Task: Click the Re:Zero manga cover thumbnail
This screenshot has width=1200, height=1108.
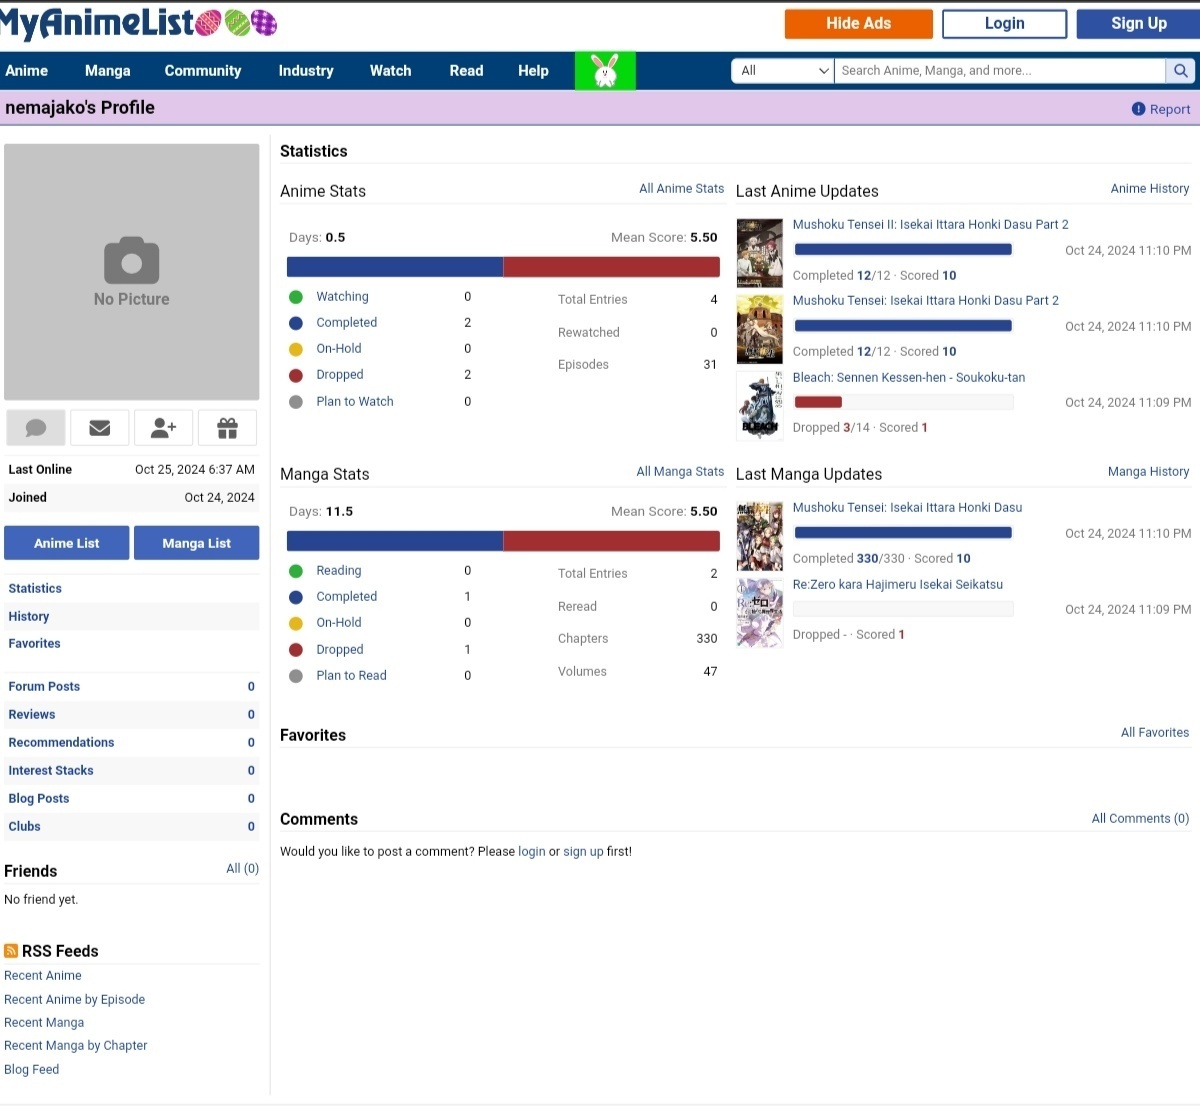Action: 760,612
